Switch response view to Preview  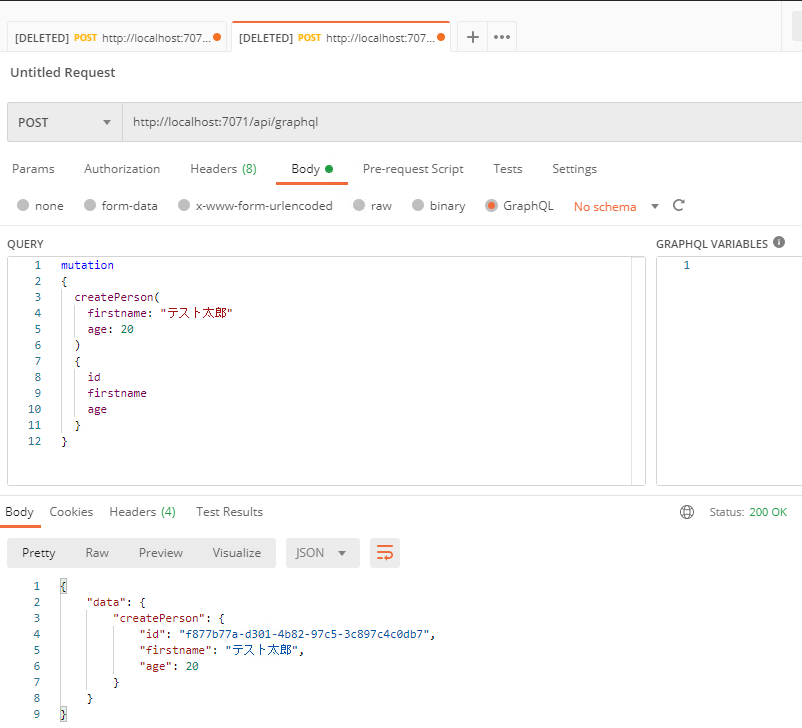(161, 553)
